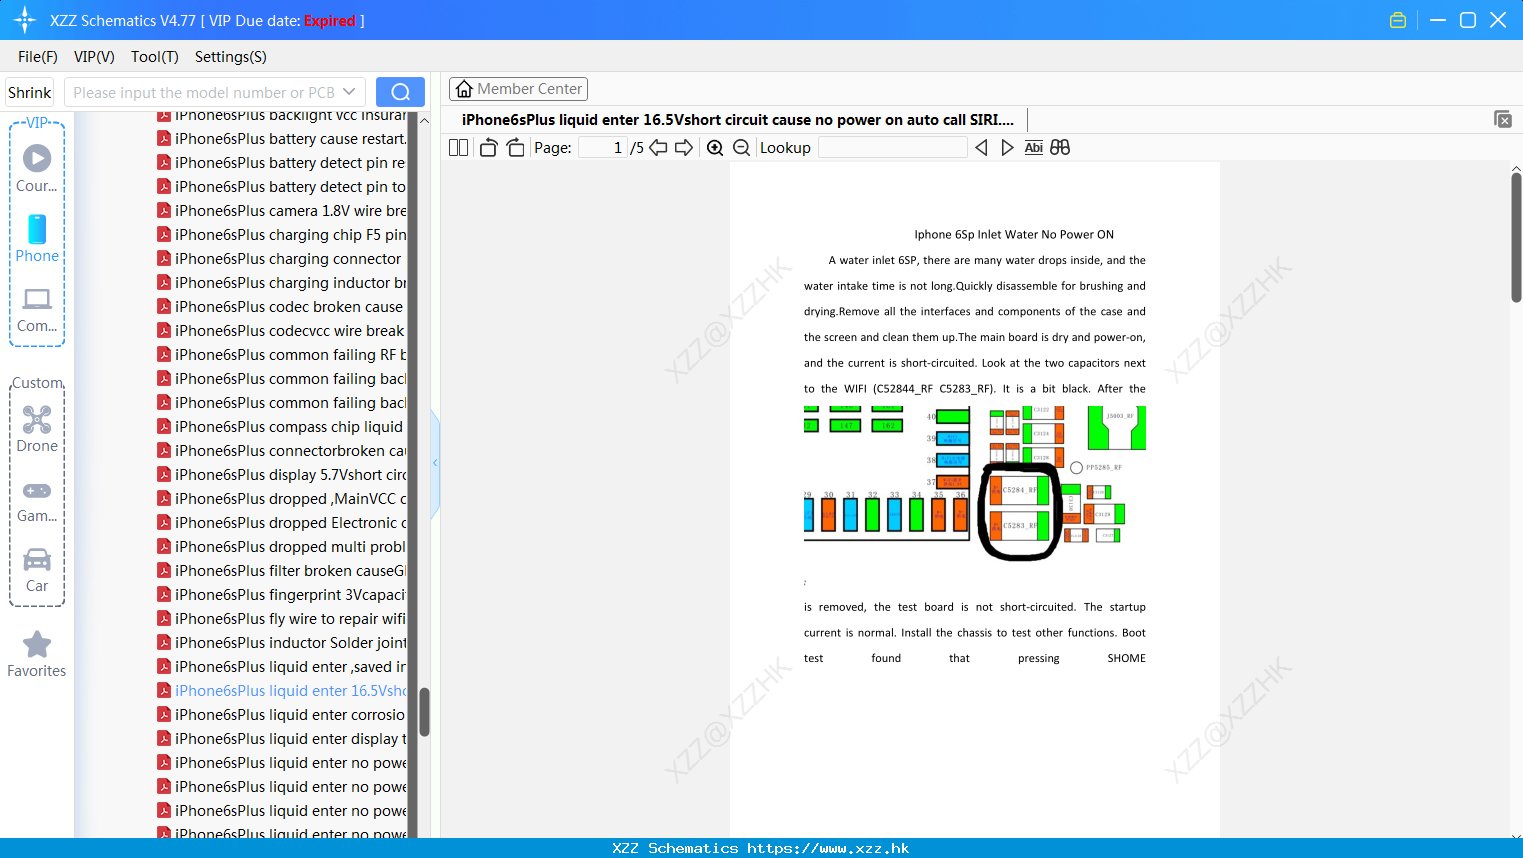This screenshot has height=858, width=1523.
Task: Click the status bar xzz.hk URL
Action: 828,848
